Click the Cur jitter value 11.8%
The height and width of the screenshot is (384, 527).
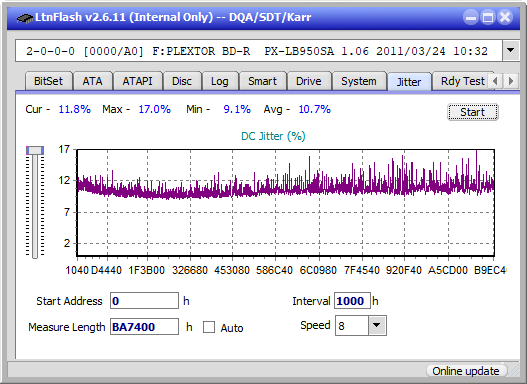[x=75, y=109]
